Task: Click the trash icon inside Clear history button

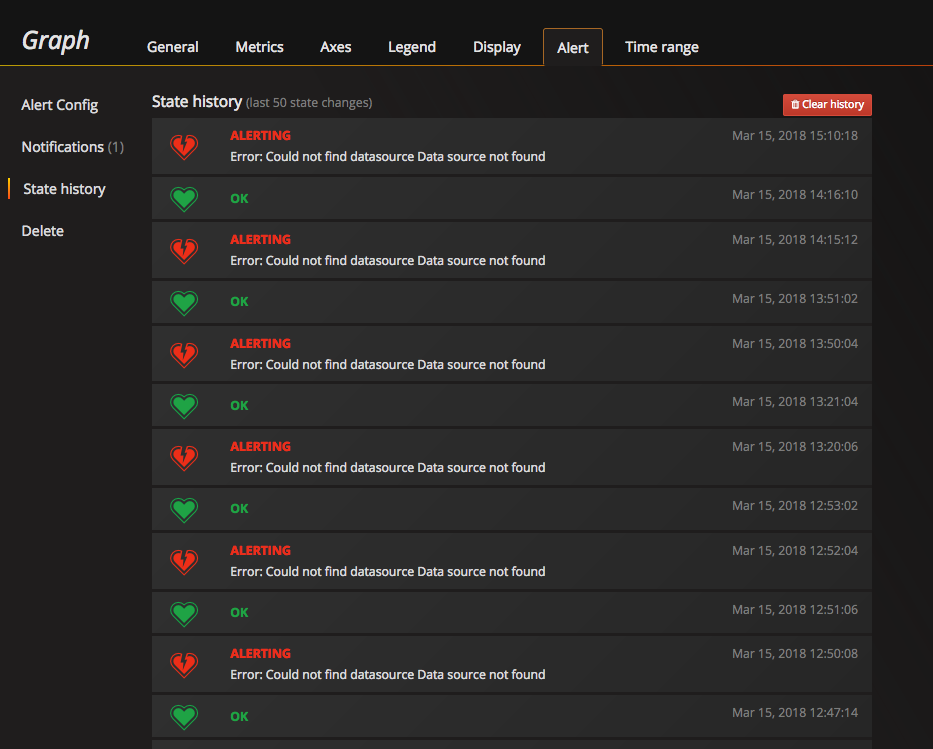Action: click(x=796, y=104)
